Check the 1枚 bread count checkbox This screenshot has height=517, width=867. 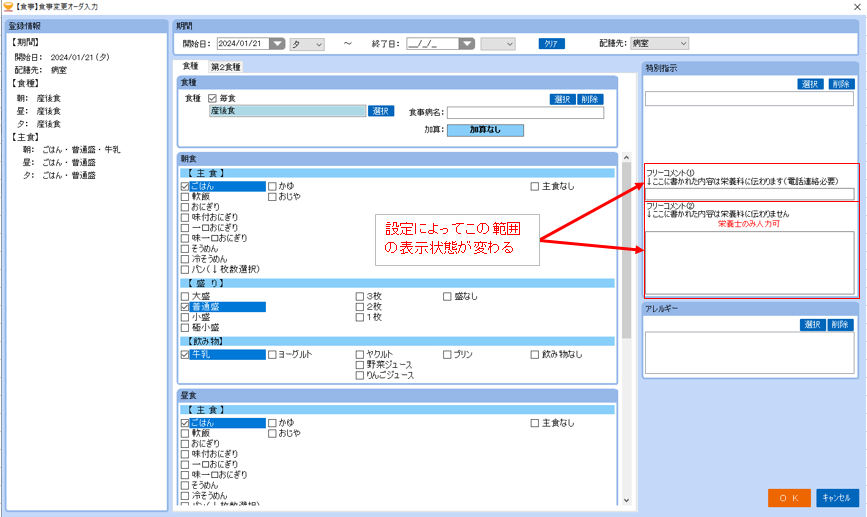(x=360, y=317)
